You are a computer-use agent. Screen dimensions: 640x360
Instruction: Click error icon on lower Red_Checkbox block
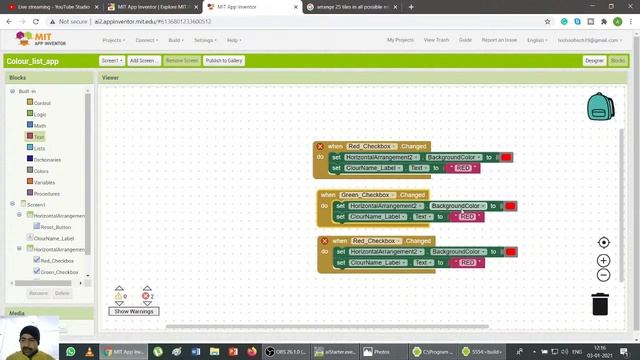[324, 241]
